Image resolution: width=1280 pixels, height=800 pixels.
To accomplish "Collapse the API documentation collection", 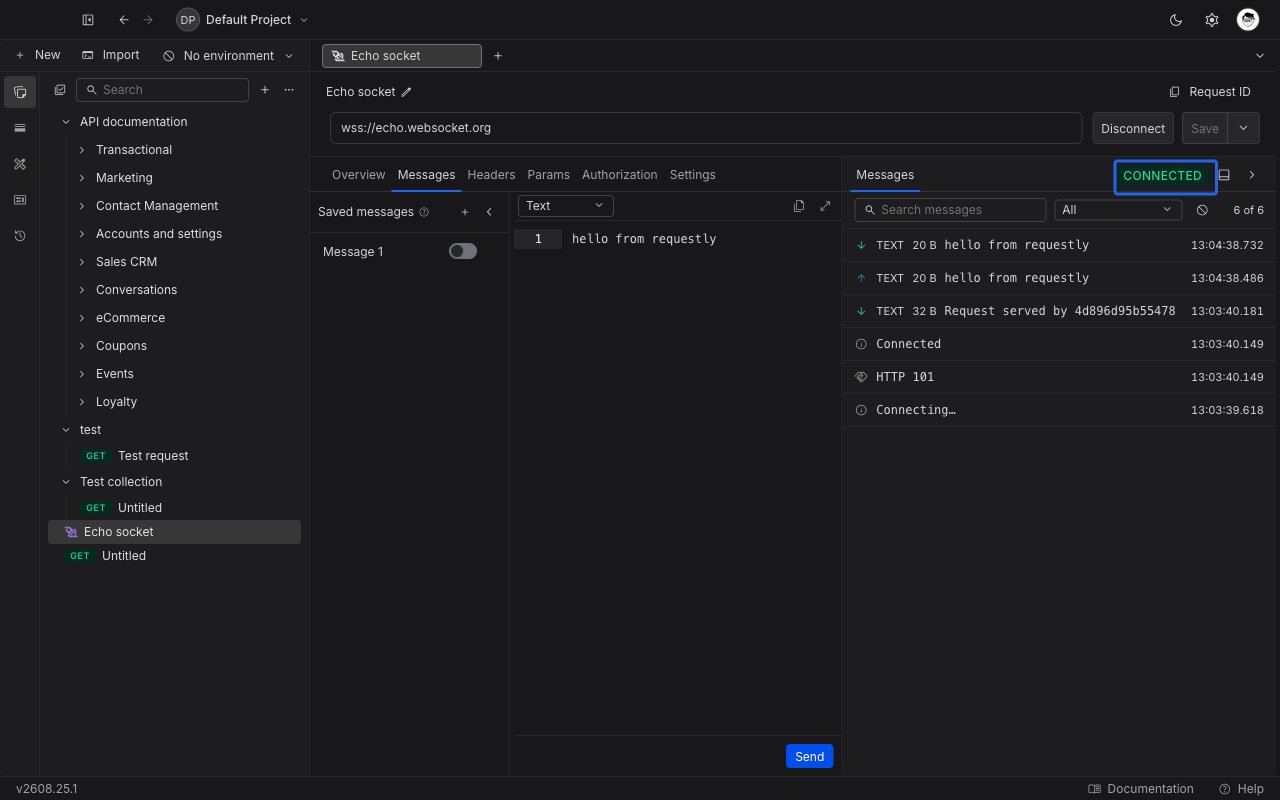I will tap(66, 122).
